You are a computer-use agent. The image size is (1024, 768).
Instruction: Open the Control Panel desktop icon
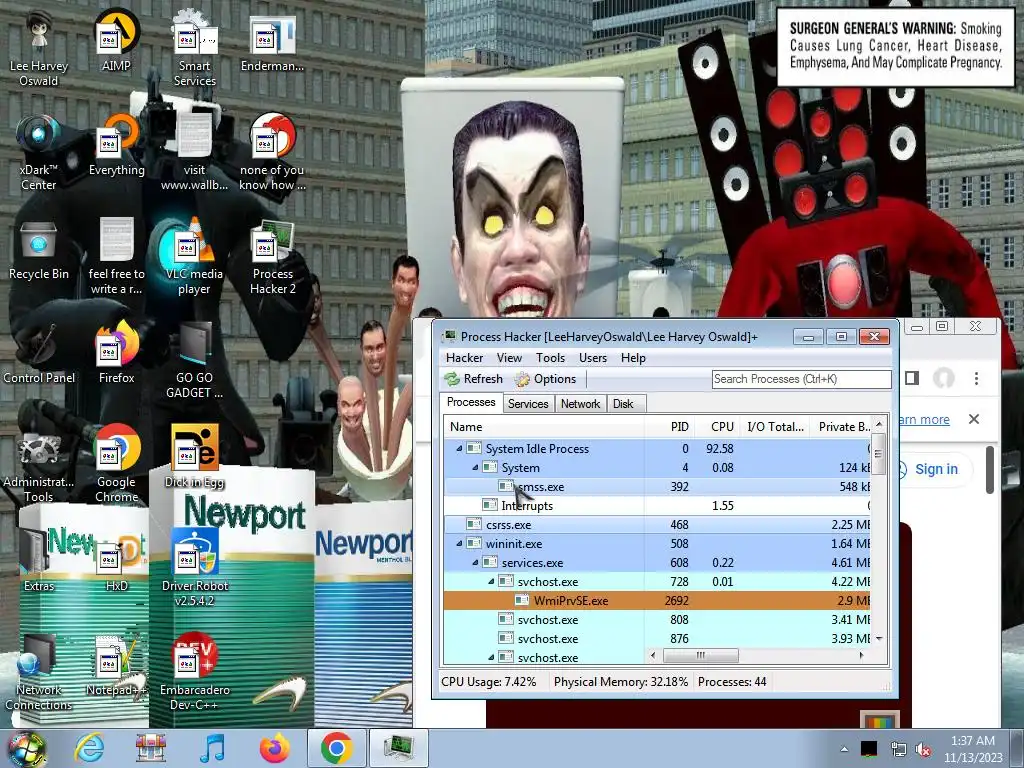tap(39, 353)
